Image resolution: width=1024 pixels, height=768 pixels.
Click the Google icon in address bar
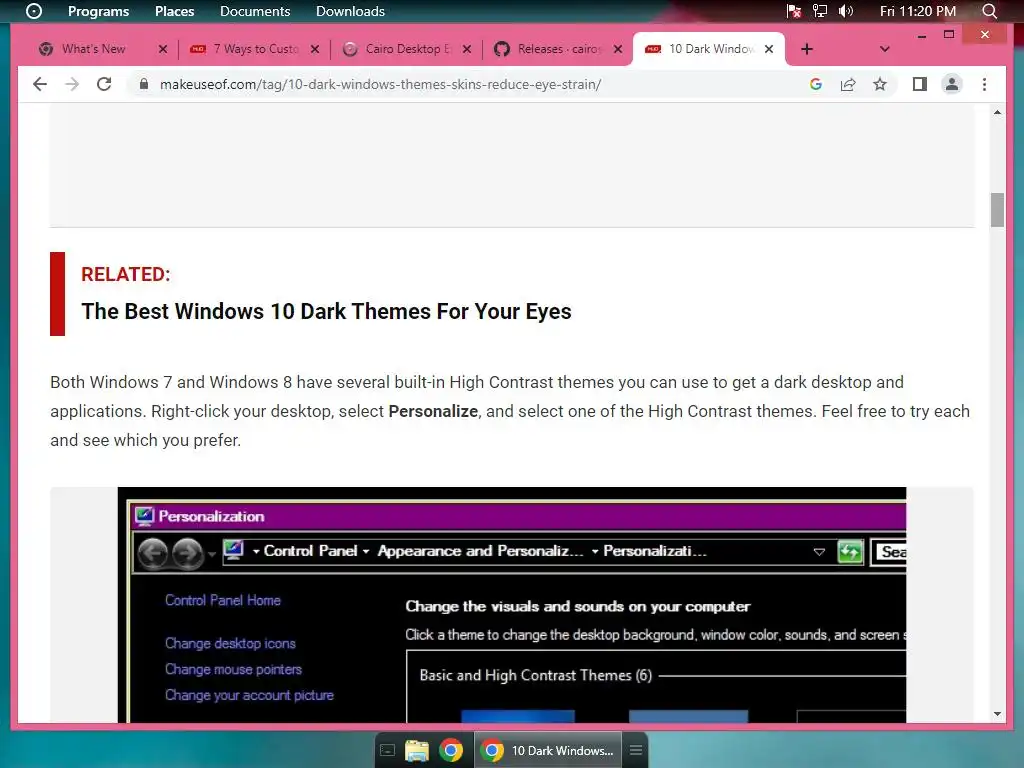(x=816, y=84)
